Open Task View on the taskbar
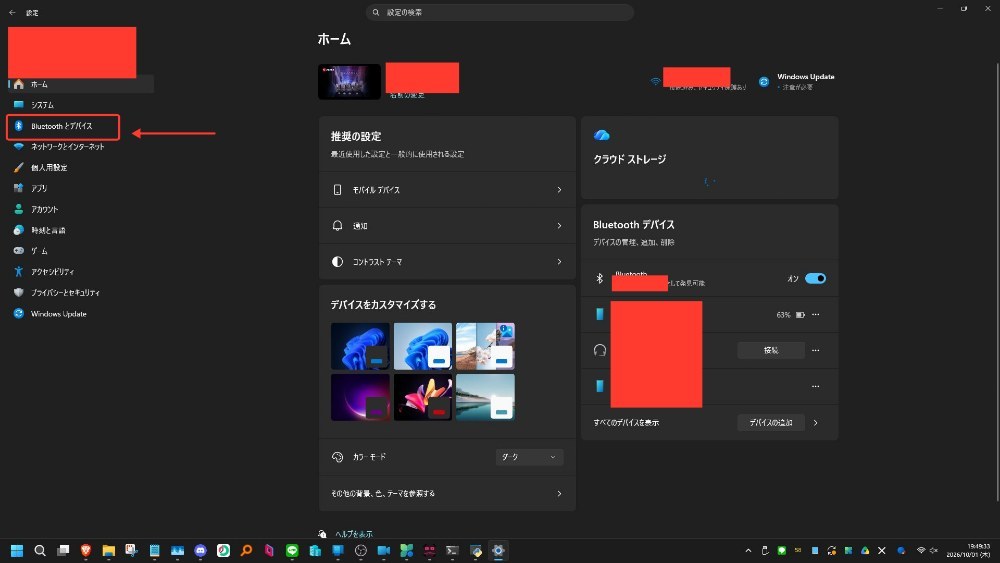The height and width of the screenshot is (563, 1000). tap(62, 551)
